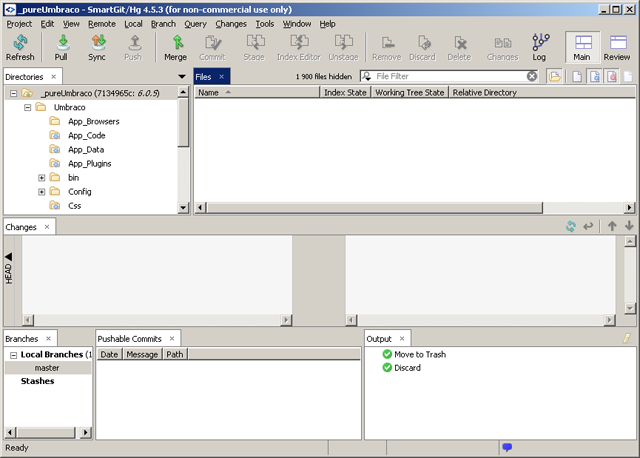Screen dimensions: 640x458
Task: Collapse the Umbraco folder in tree
Action: click(x=28, y=107)
